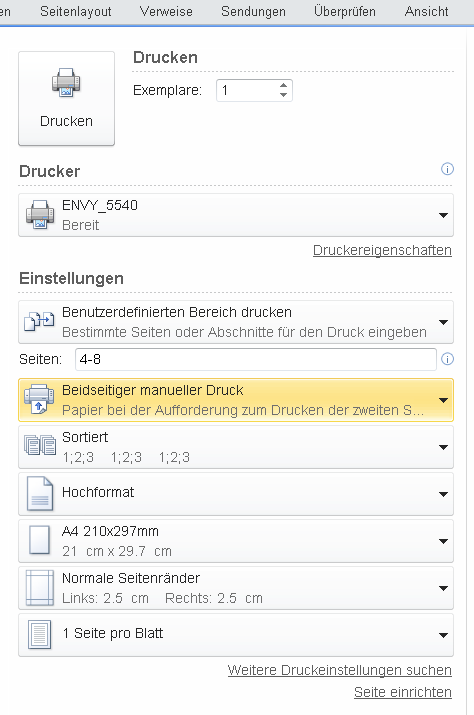Click into the Seiten input field

point(255,359)
